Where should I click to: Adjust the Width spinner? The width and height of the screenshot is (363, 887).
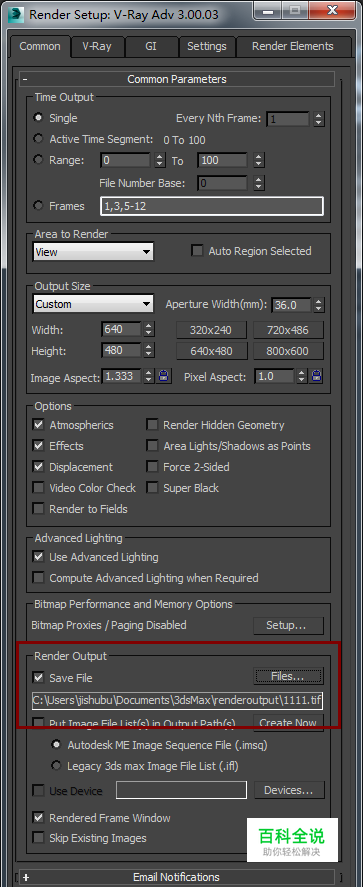[149, 329]
